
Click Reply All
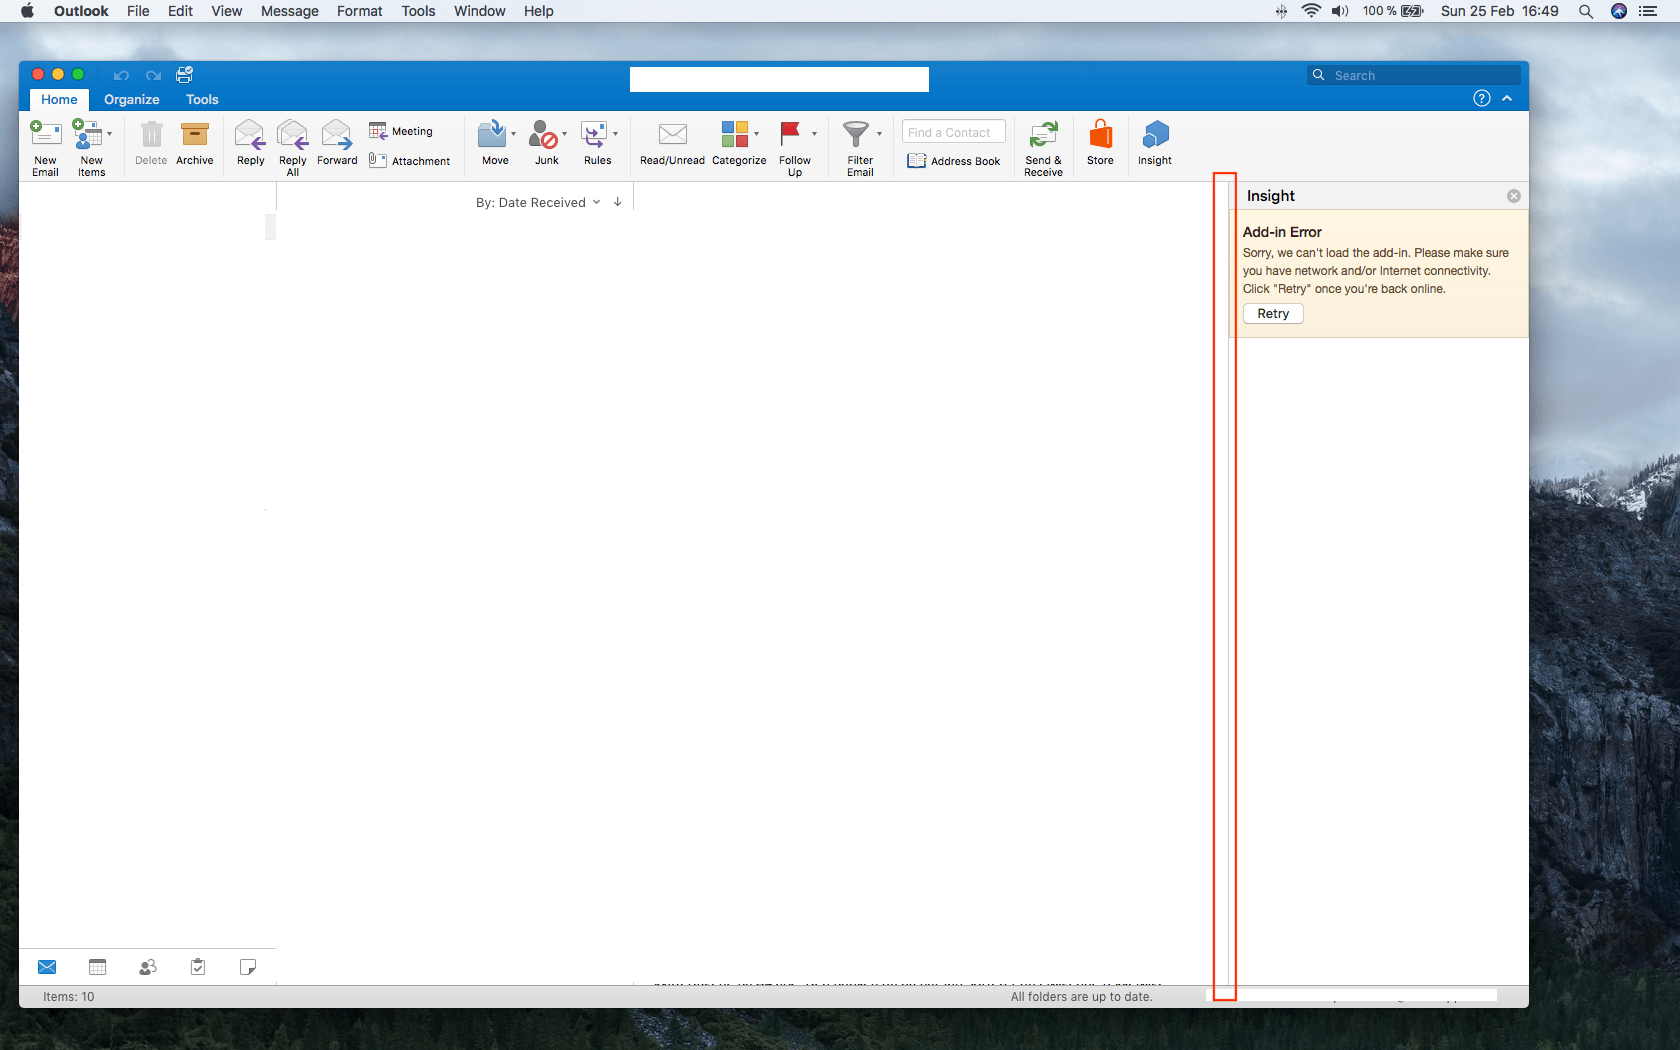(x=292, y=145)
